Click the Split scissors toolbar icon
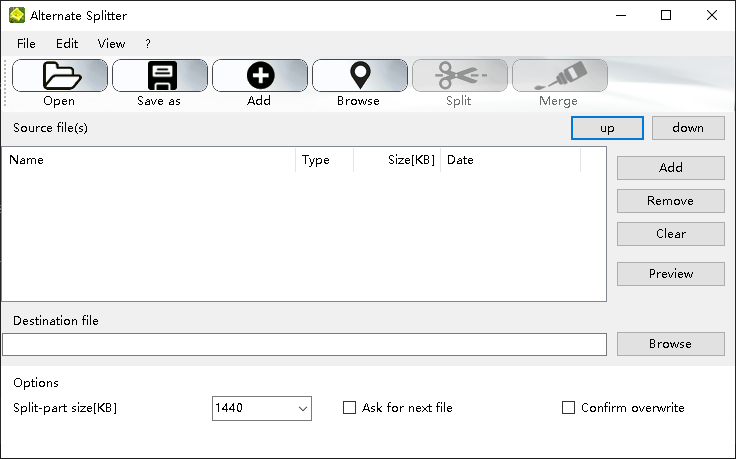736x459 pixels. 459,76
